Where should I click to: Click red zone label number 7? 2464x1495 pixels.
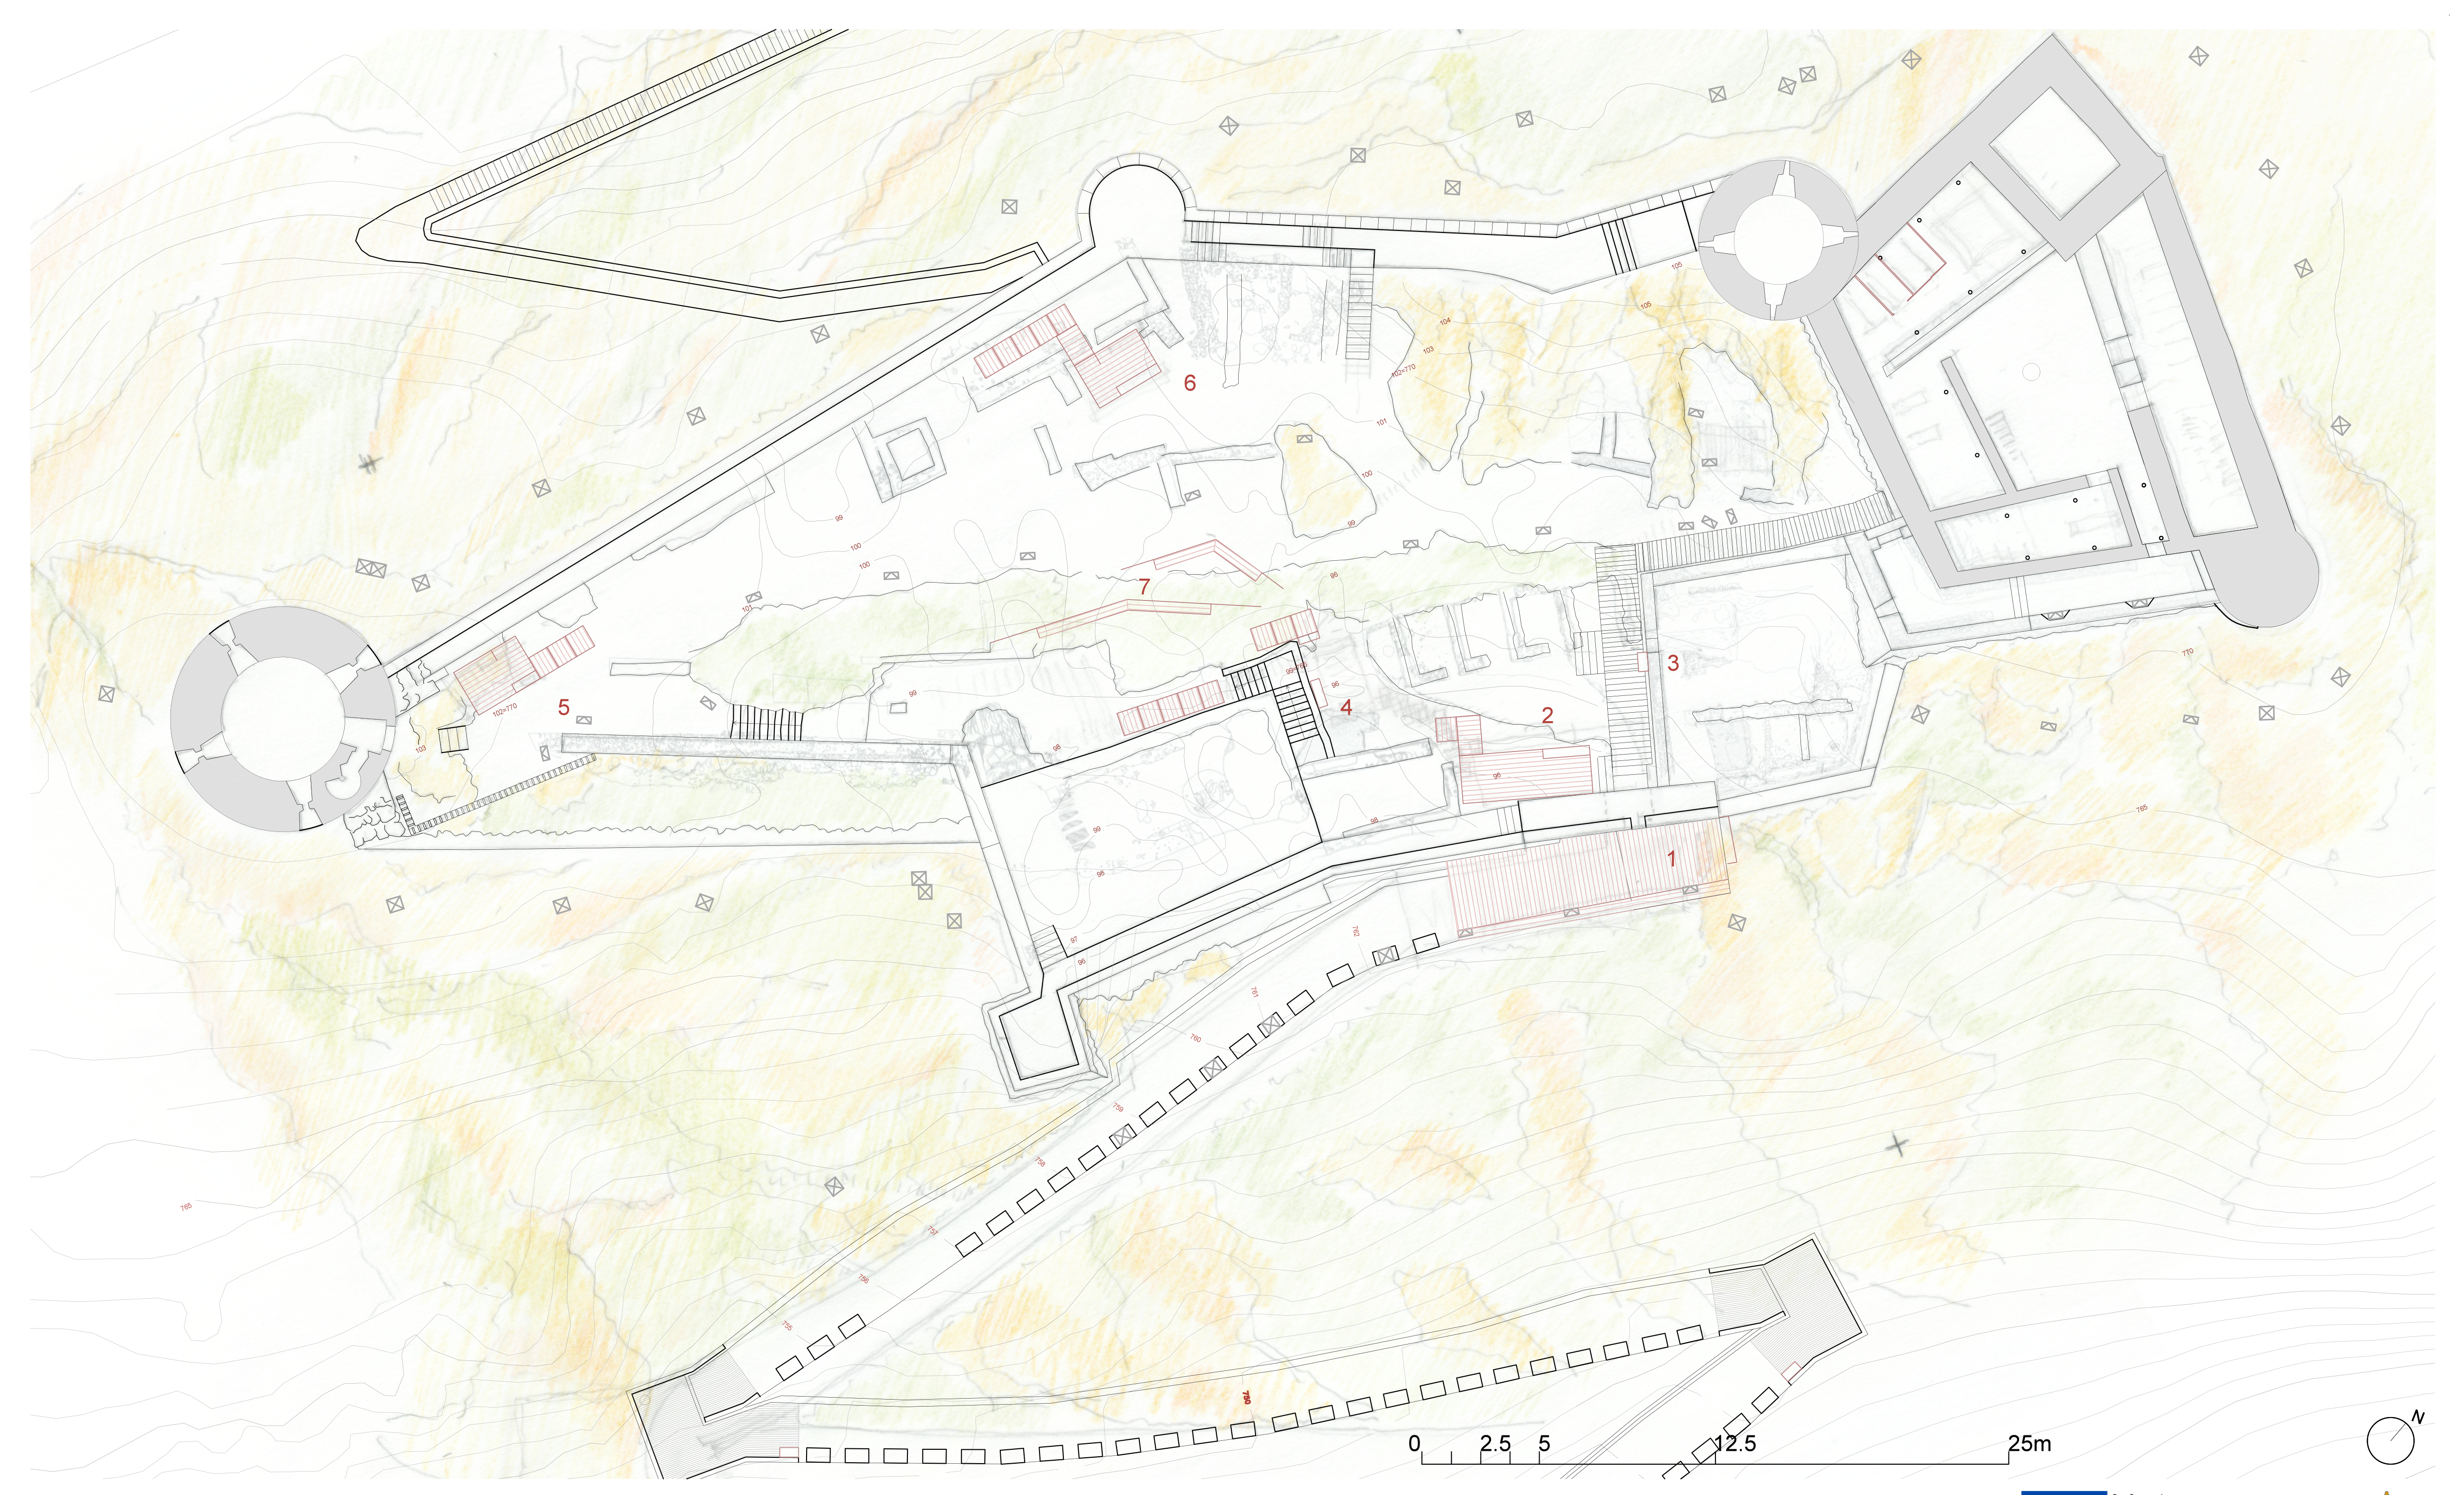(1144, 586)
